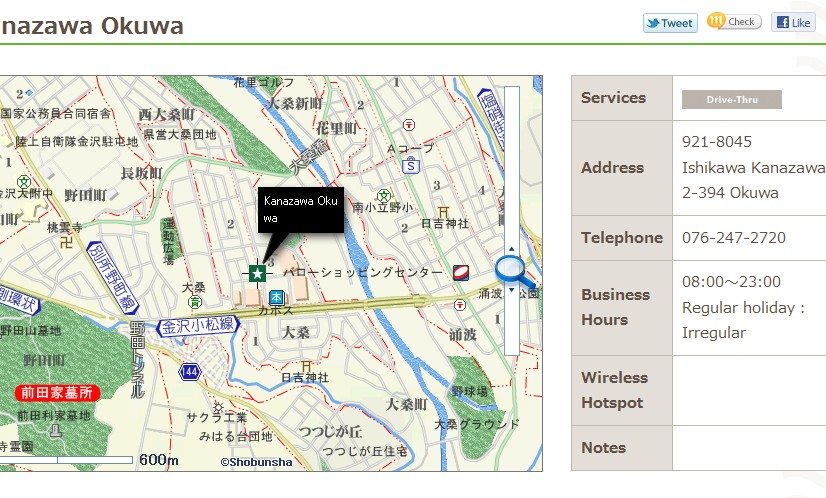Click the blue 本 bookstore map icon
The image size is (826, 498).
276,298
